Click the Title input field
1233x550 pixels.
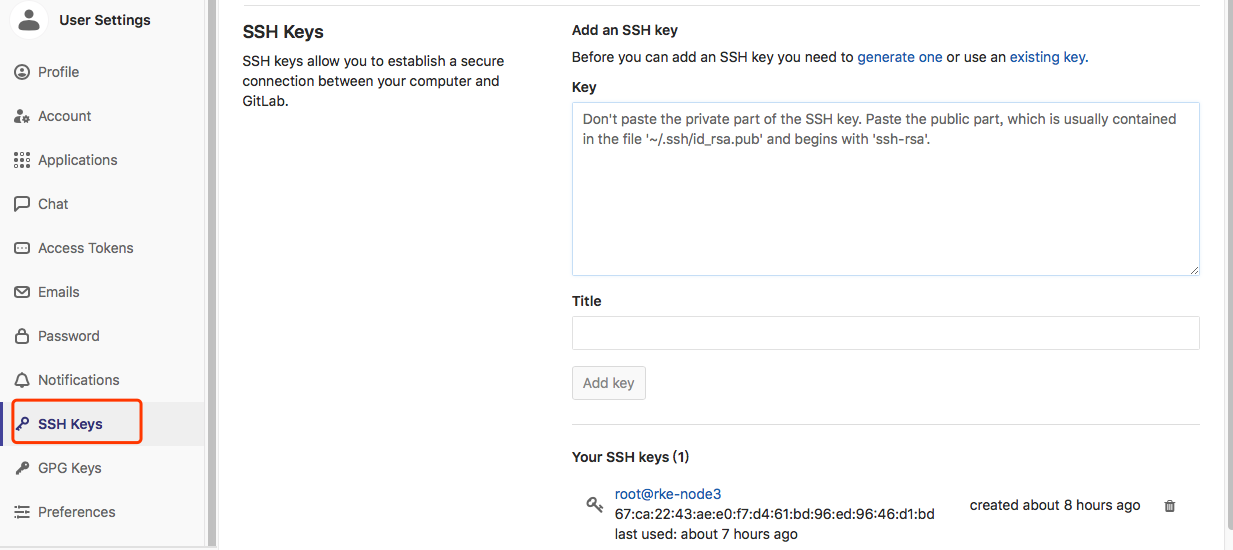coord(885,333)
